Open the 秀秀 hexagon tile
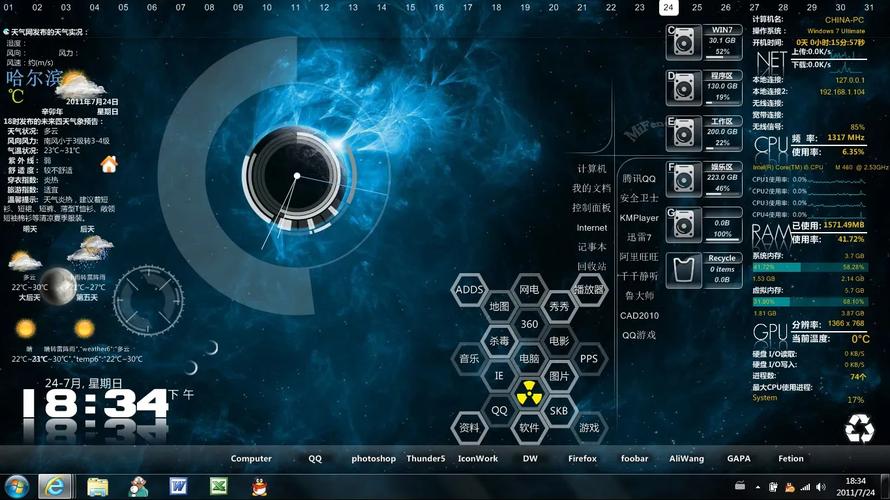 click(x=559, y=306)
